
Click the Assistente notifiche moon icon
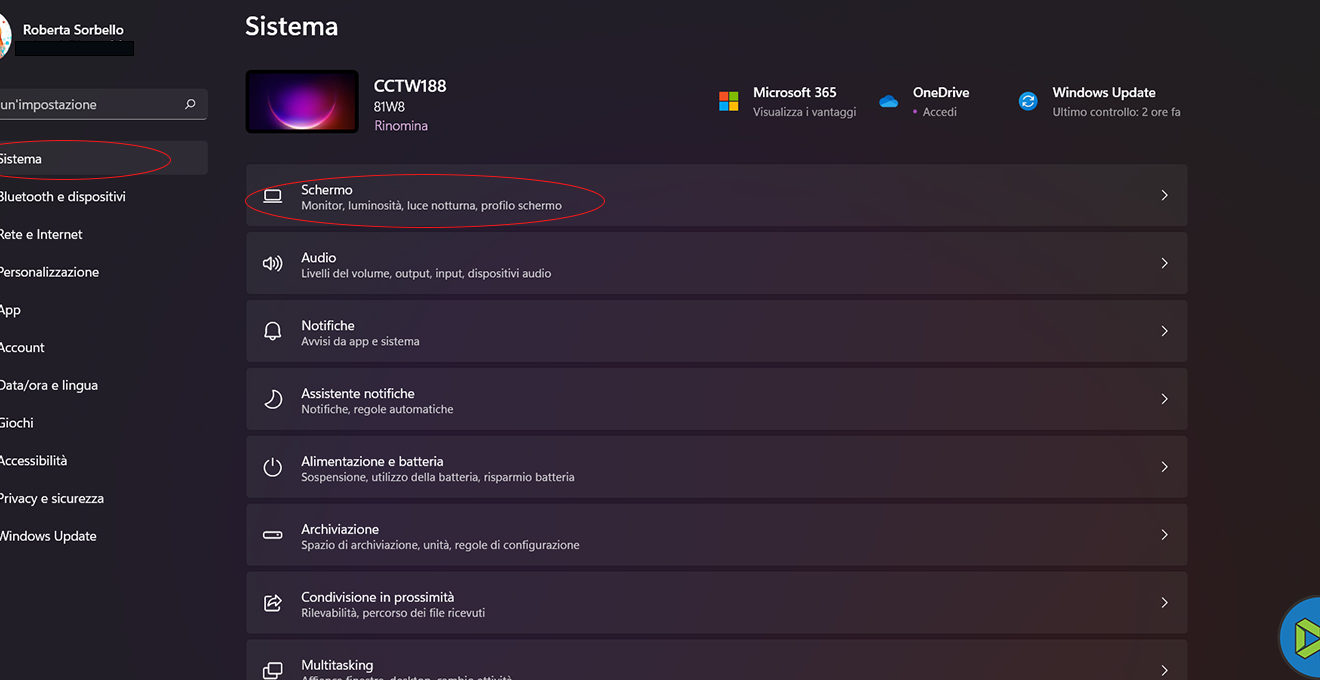click(272, 399)
